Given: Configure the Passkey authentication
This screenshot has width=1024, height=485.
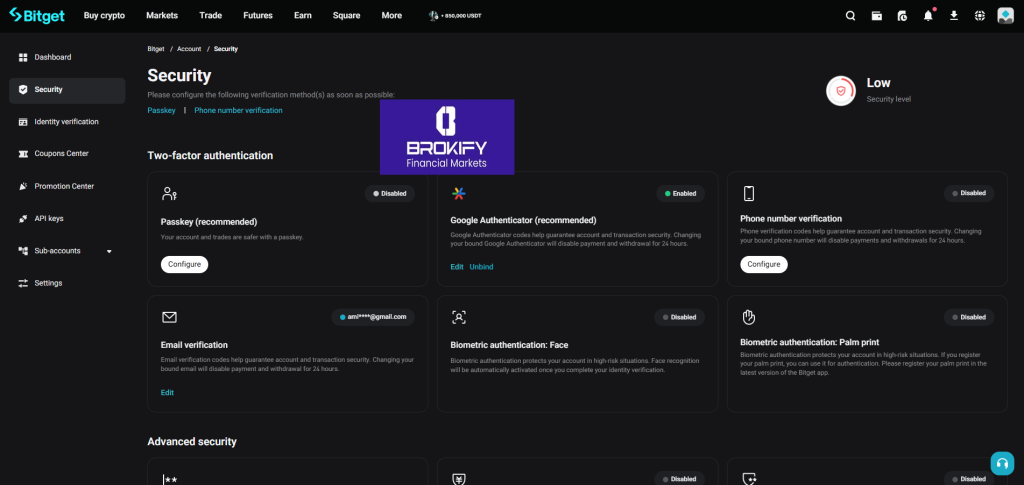Looking at the screenshot, I should pos(184,265).
